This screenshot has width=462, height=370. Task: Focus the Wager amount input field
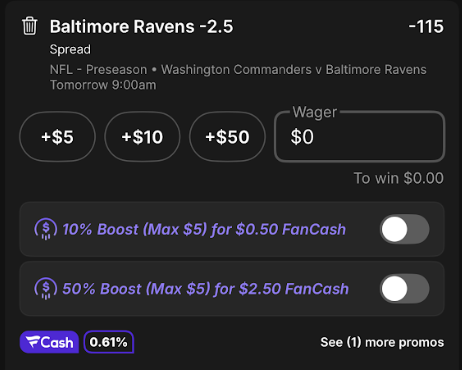(360, 137)
